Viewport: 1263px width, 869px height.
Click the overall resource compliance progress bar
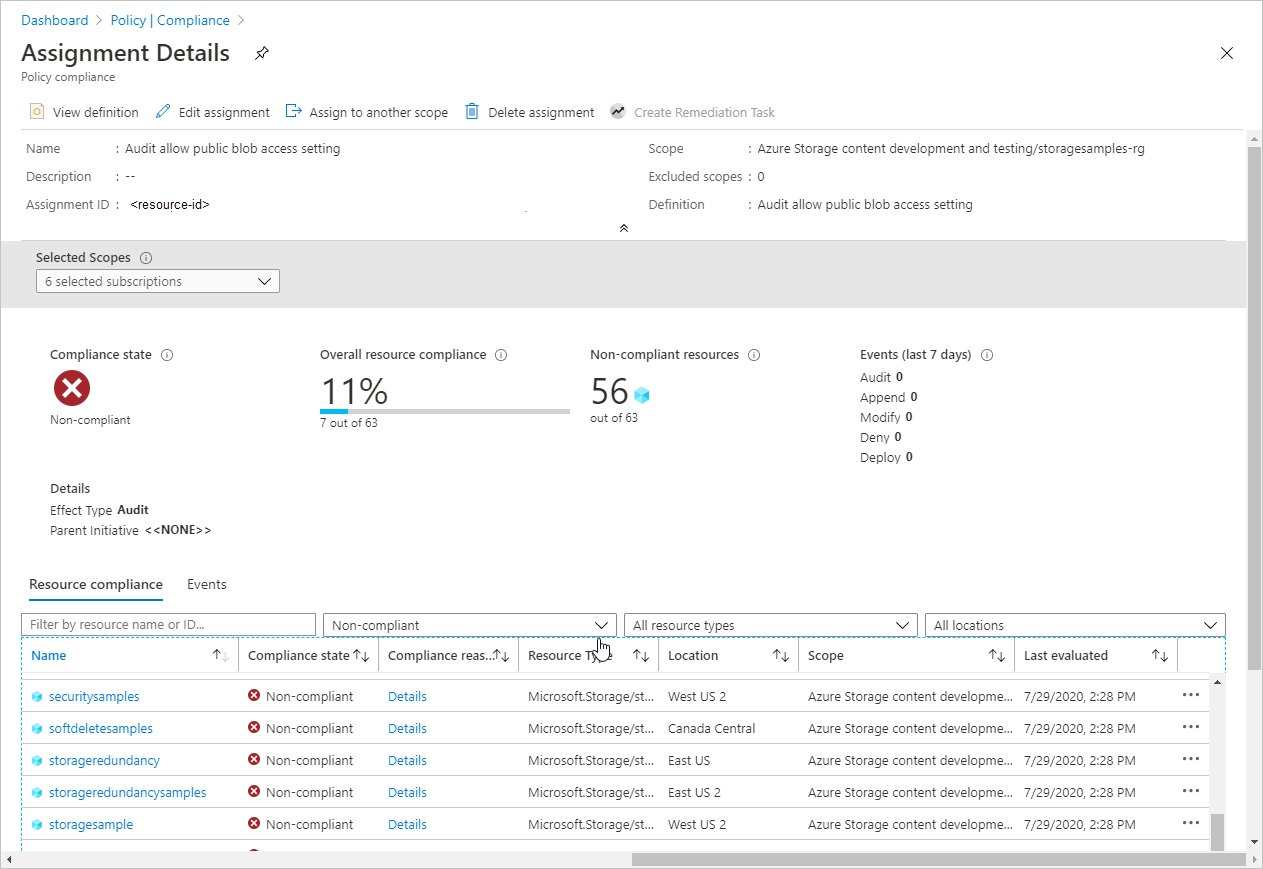[x=444, y=409]
